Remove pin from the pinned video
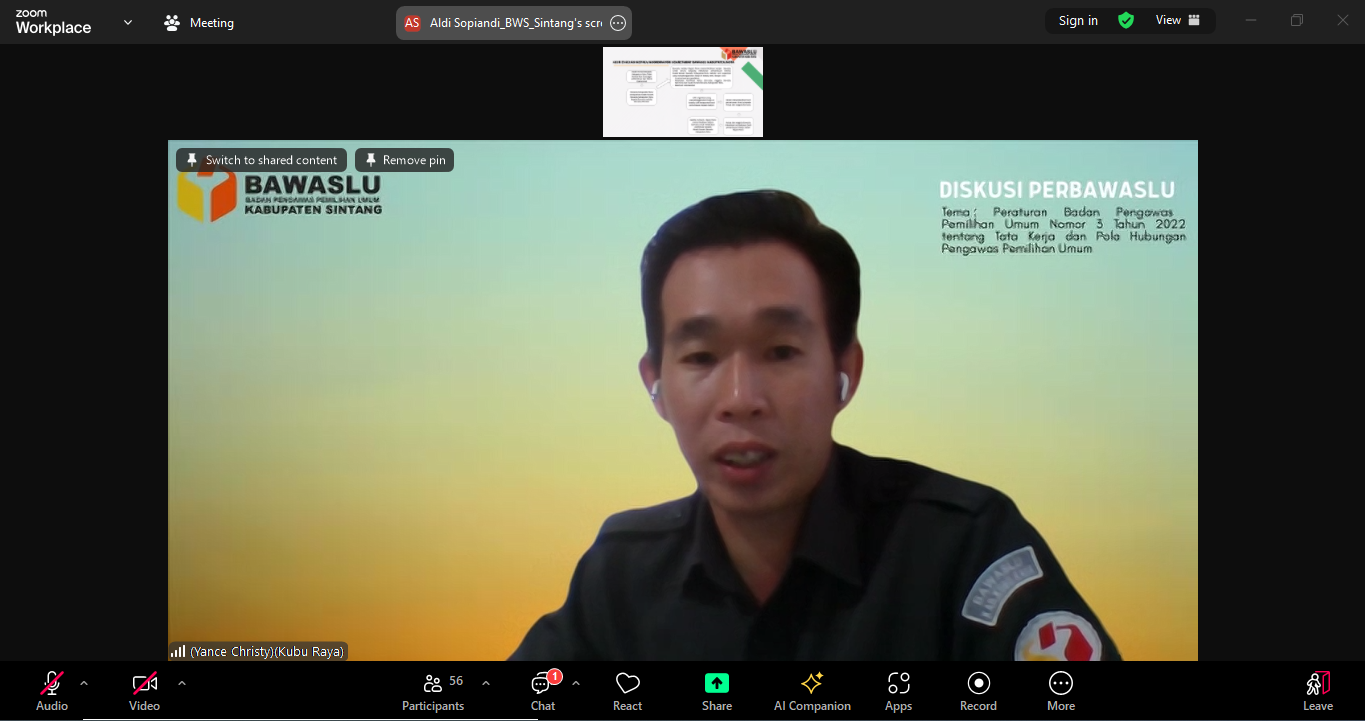1365x721 pixels. (x=404, y=160)
